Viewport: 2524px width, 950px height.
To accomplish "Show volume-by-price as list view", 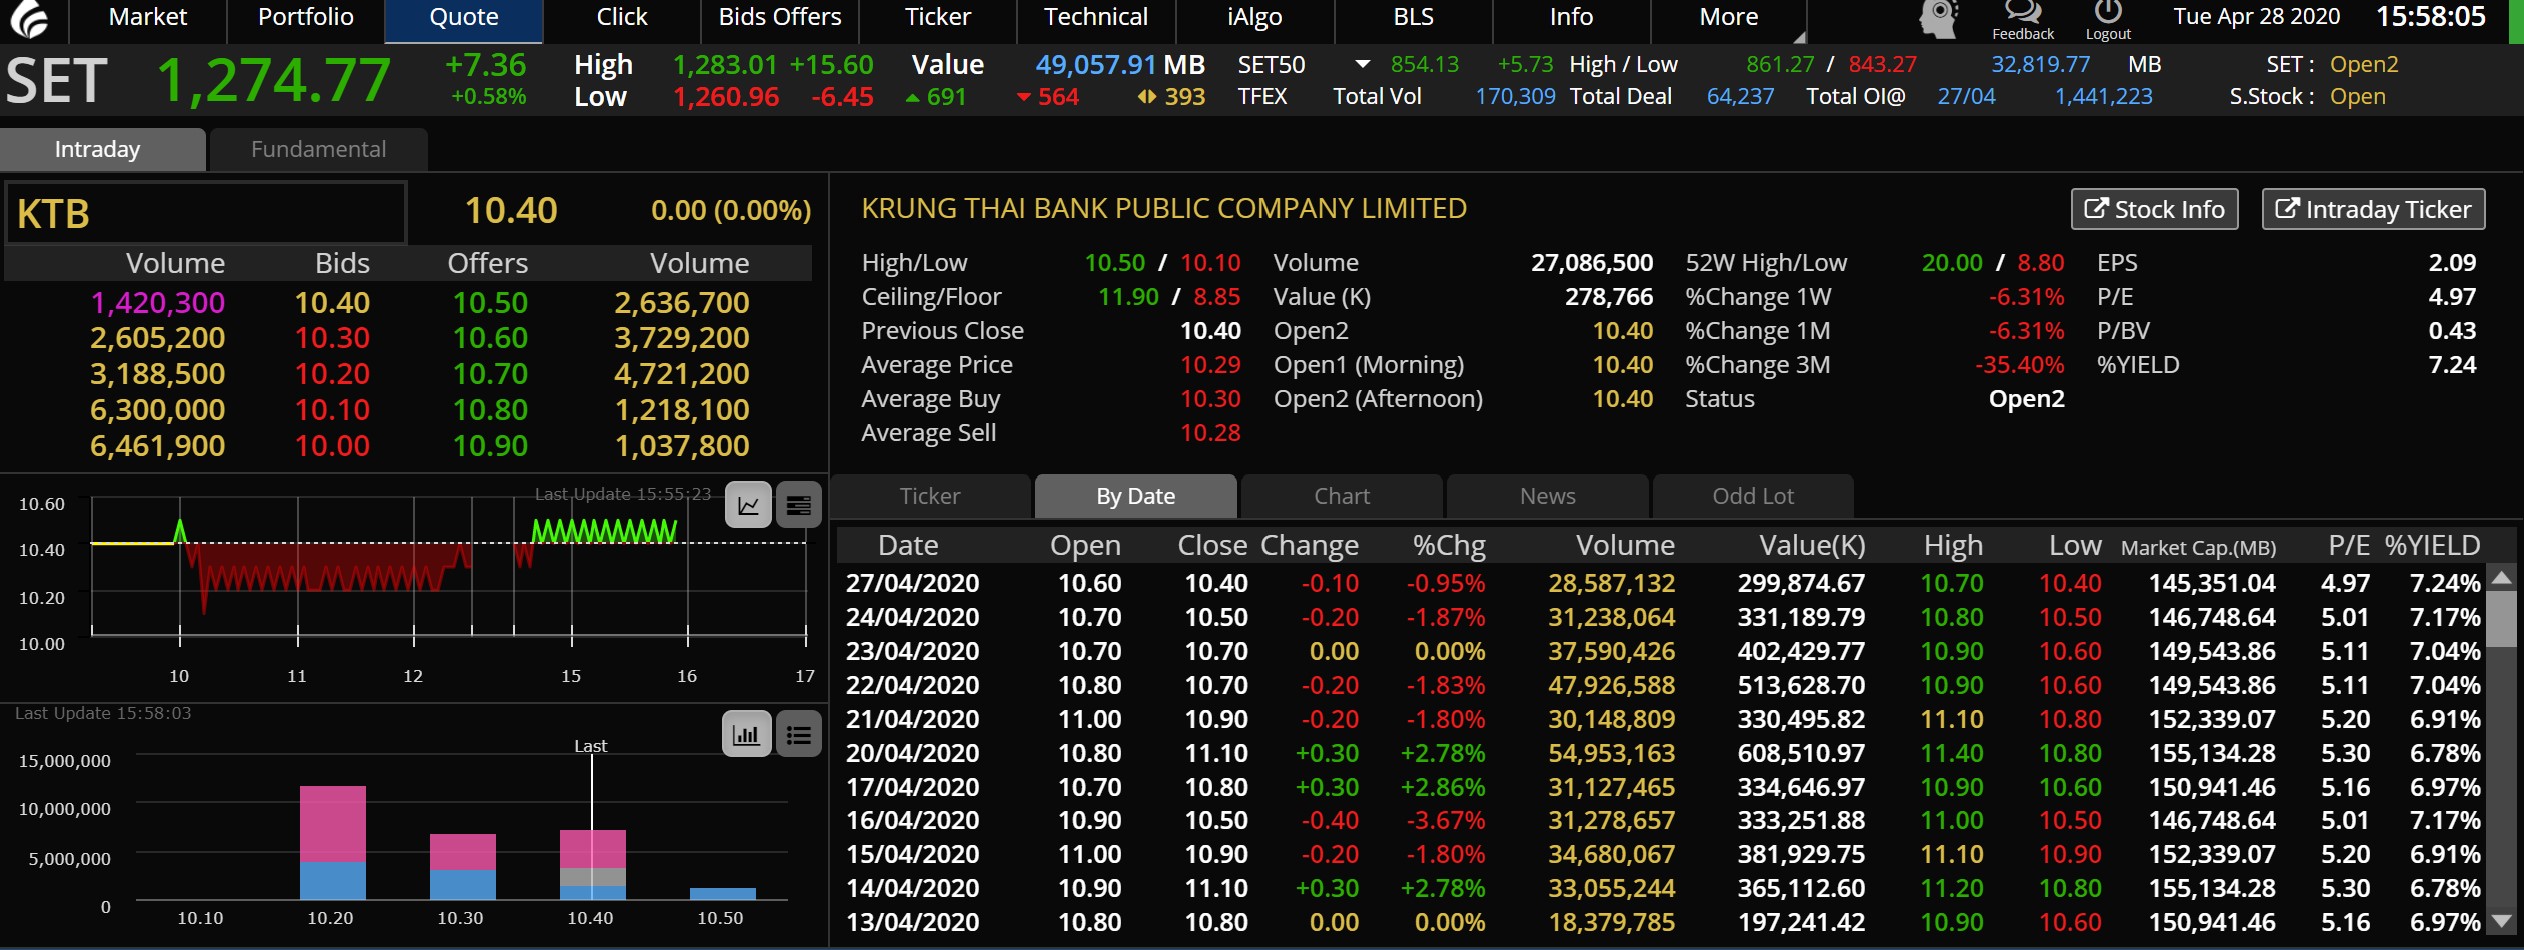I will pyautogui.click(x=798, y=735).
